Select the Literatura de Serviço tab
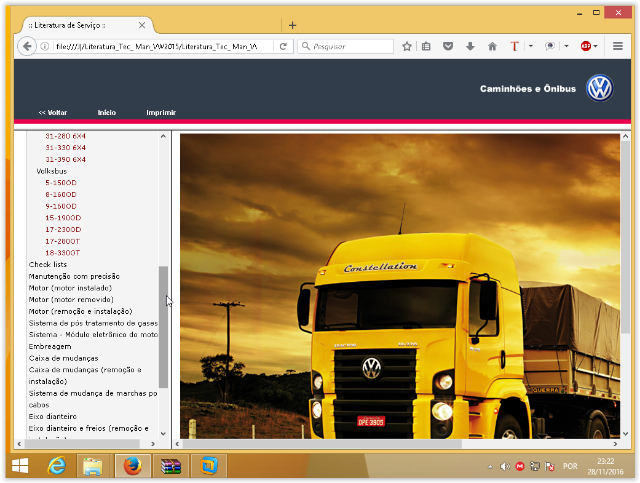Viewport: 640px width, 483px height. click(x=87, y=25)
